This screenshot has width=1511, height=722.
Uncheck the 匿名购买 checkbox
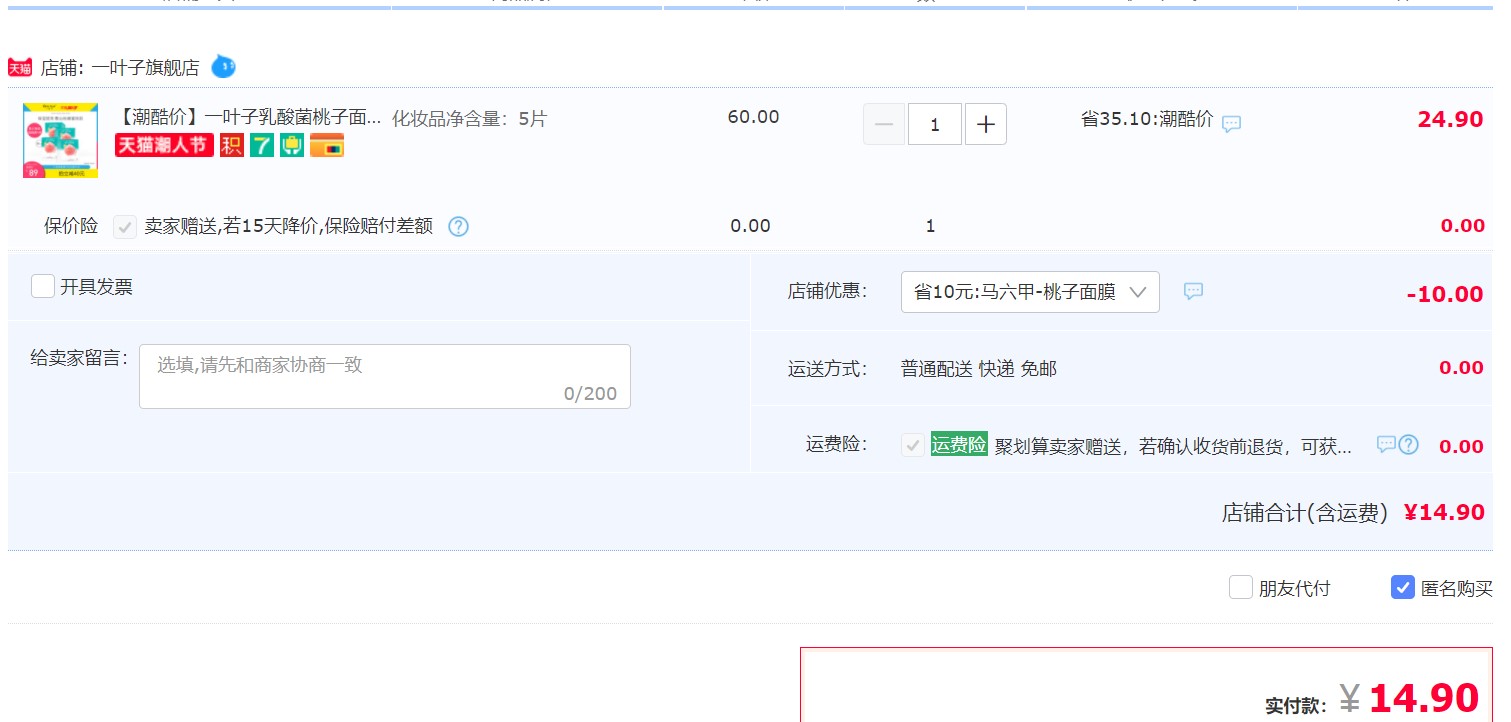(x=1403, y=588)
